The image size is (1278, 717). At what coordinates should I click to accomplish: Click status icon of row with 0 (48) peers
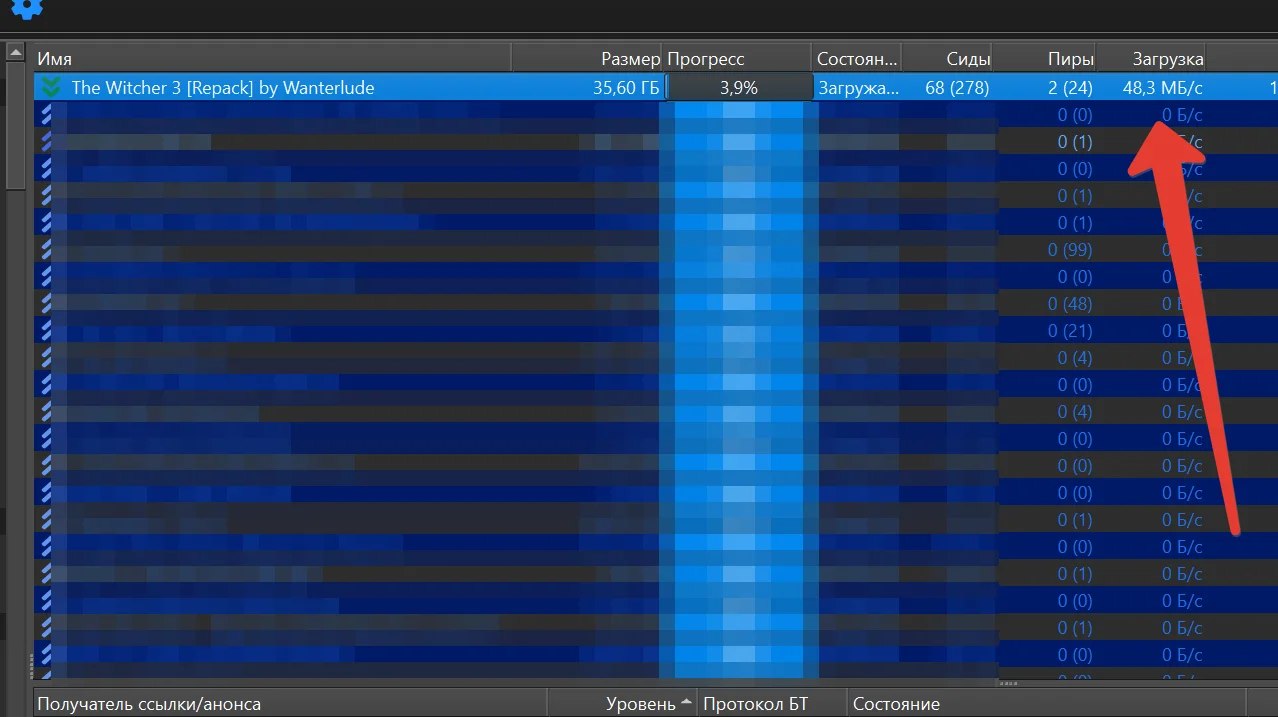tap(46, 304)
